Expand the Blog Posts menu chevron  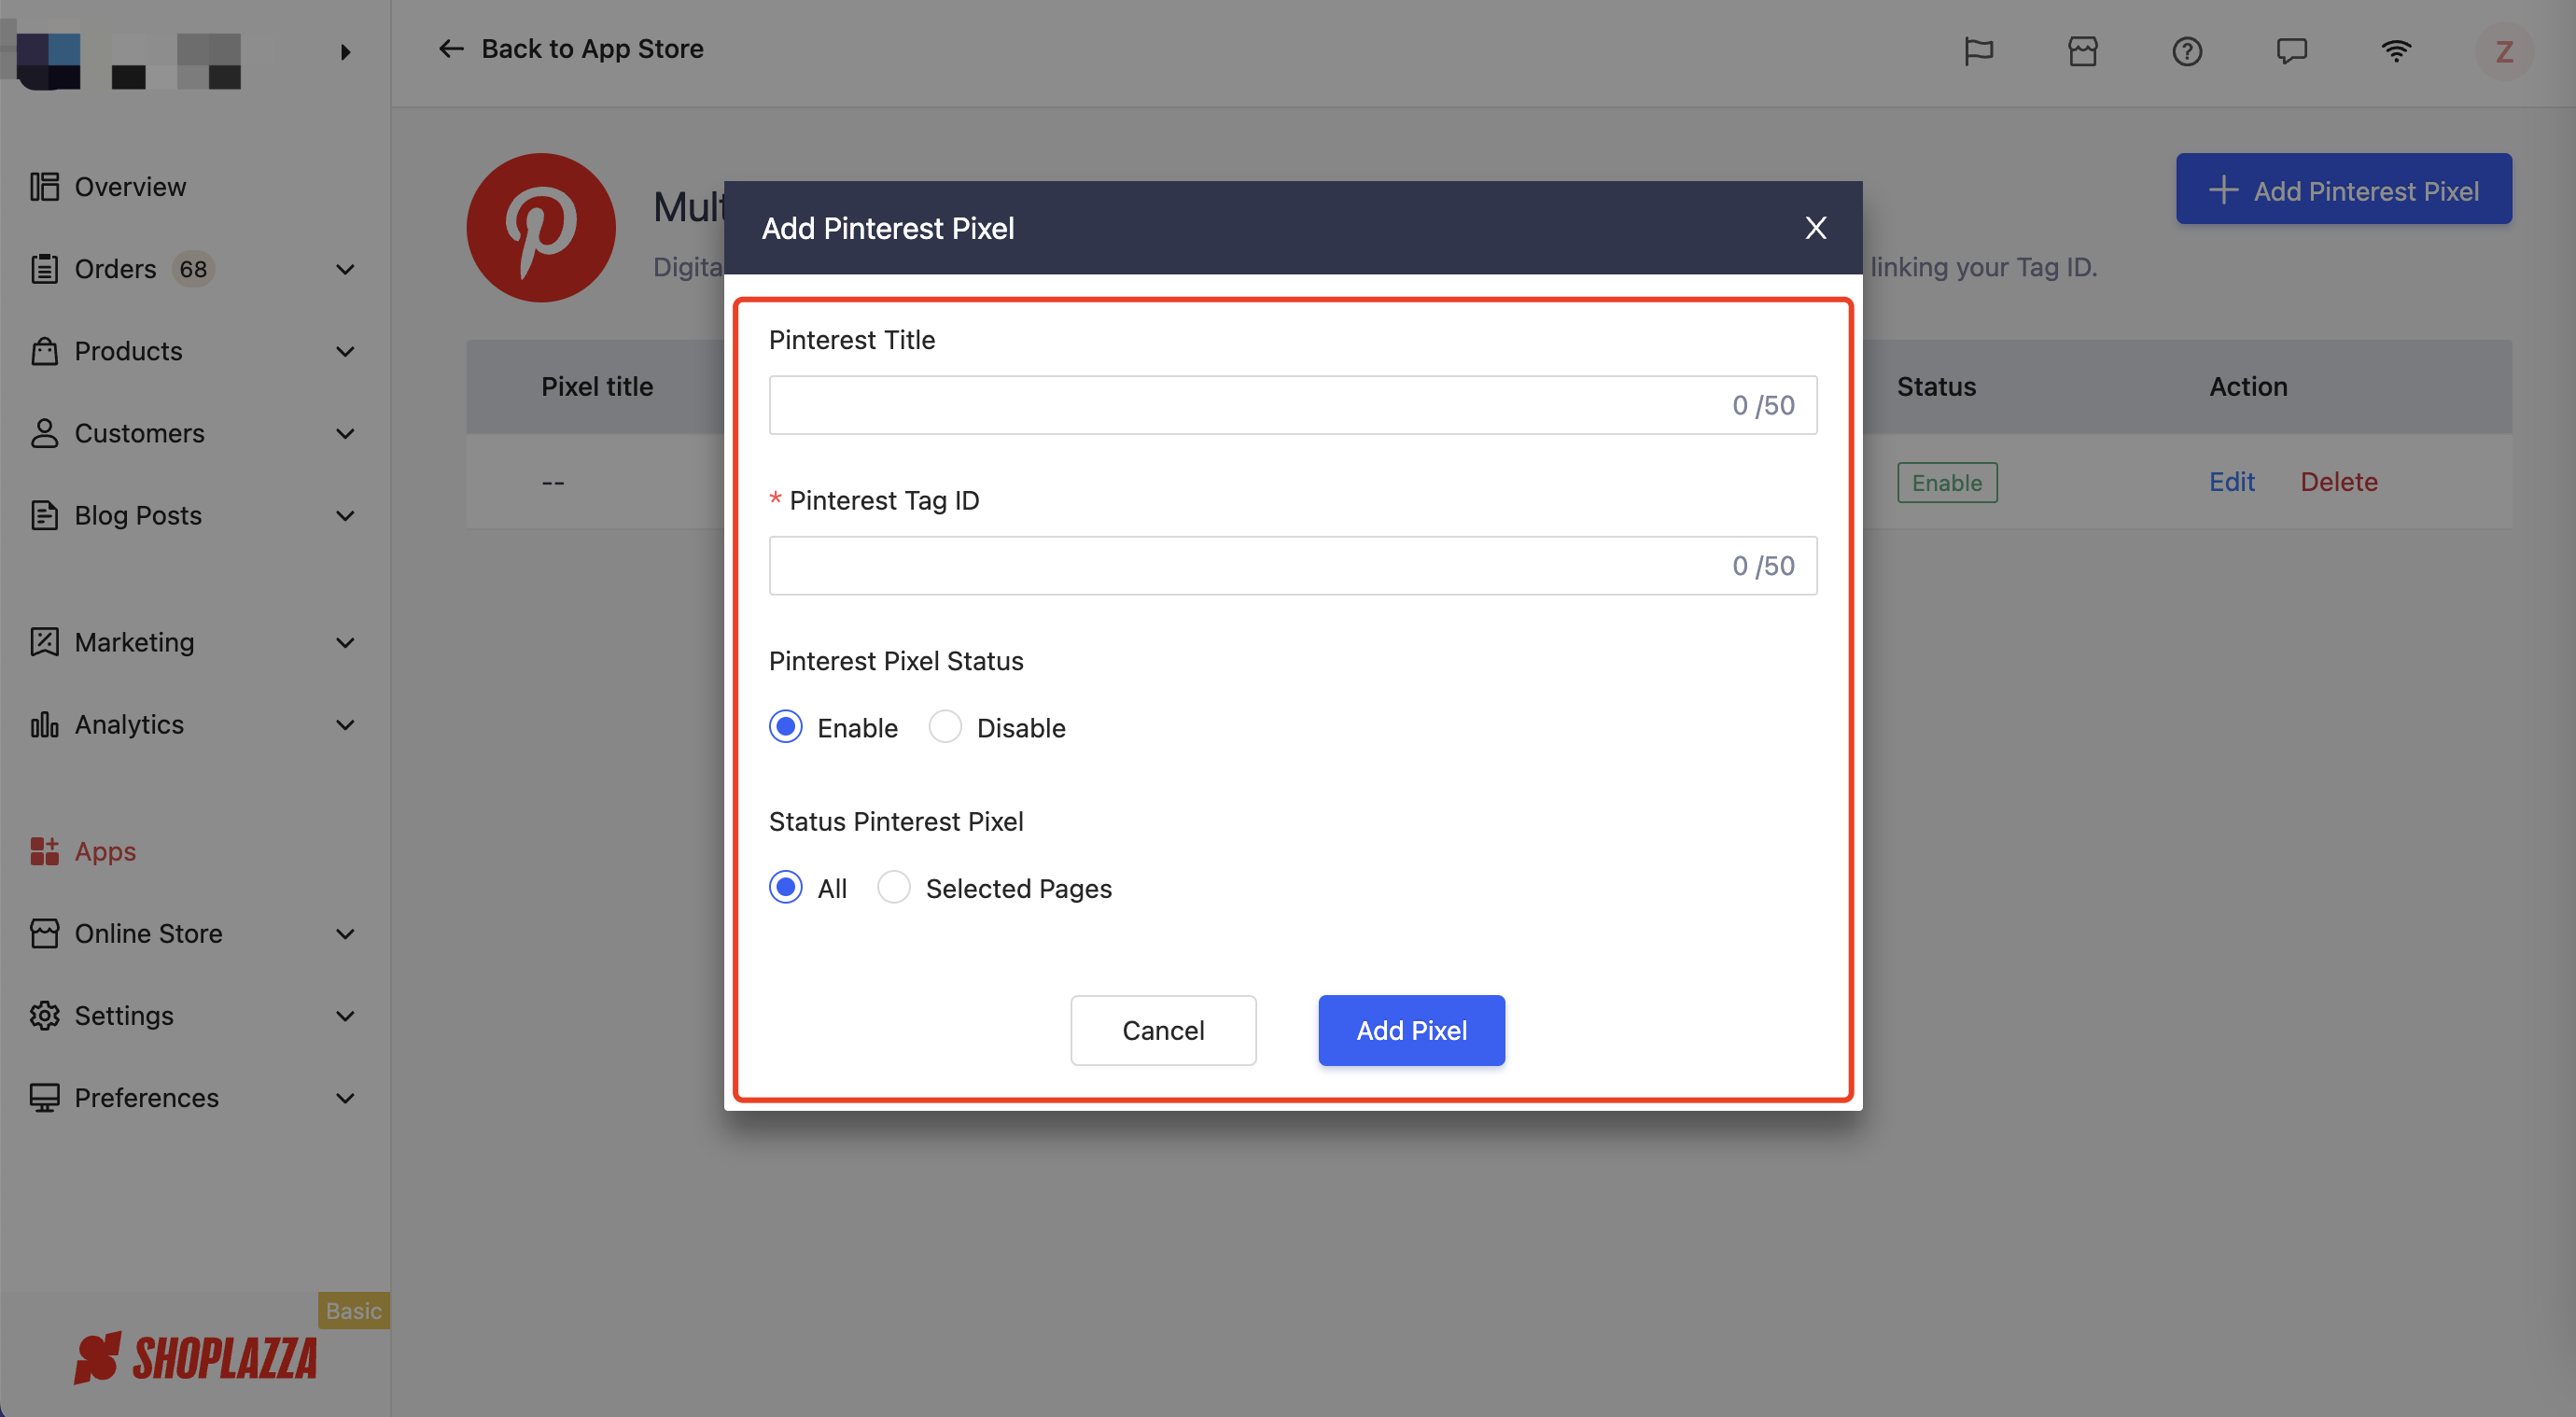pyautogui.click(x=345, y=515)
